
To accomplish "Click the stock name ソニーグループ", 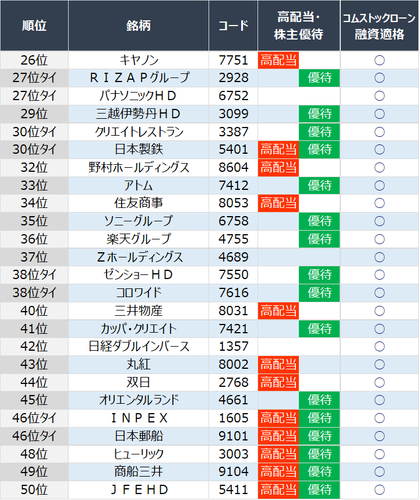I will (x=138, y=221).
